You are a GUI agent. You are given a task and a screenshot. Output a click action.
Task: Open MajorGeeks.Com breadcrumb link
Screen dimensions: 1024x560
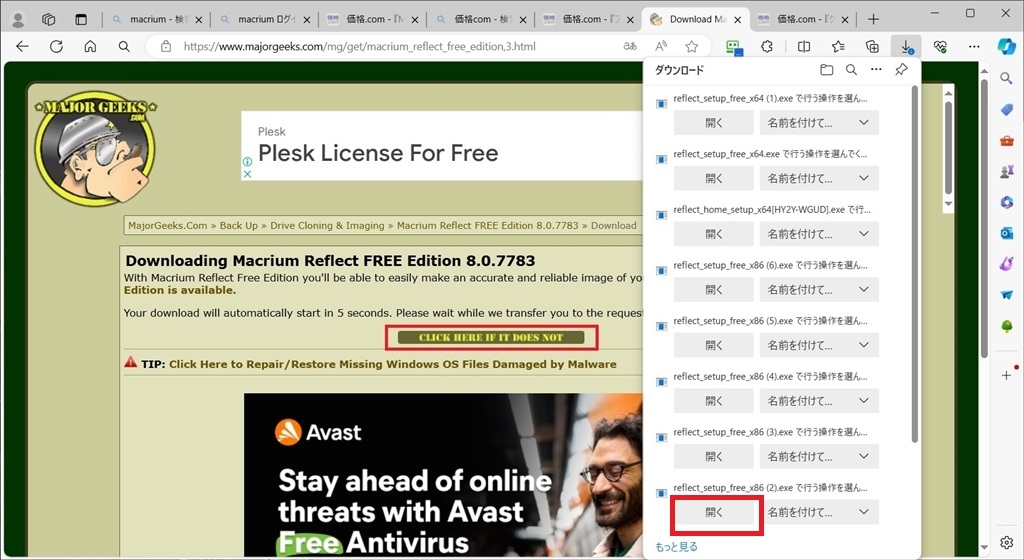(168, 225)
